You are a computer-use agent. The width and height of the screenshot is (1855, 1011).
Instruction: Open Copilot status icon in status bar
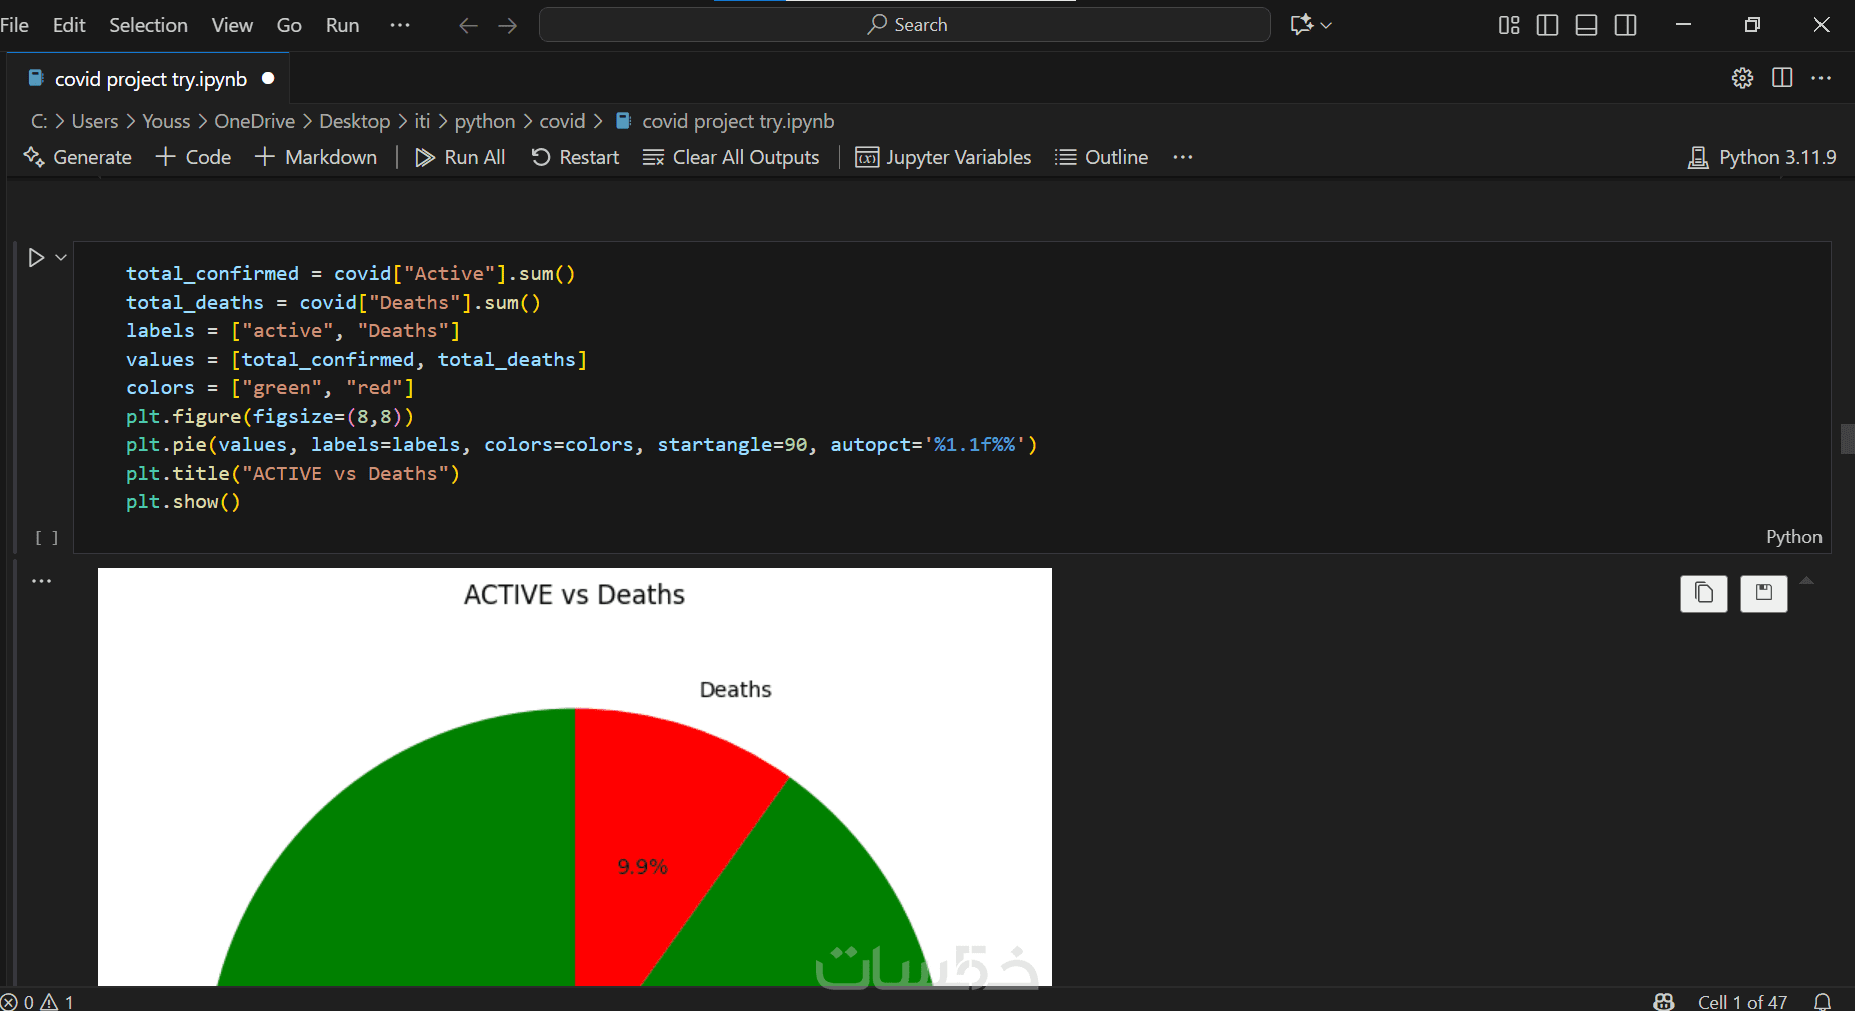point(1664,1001)
